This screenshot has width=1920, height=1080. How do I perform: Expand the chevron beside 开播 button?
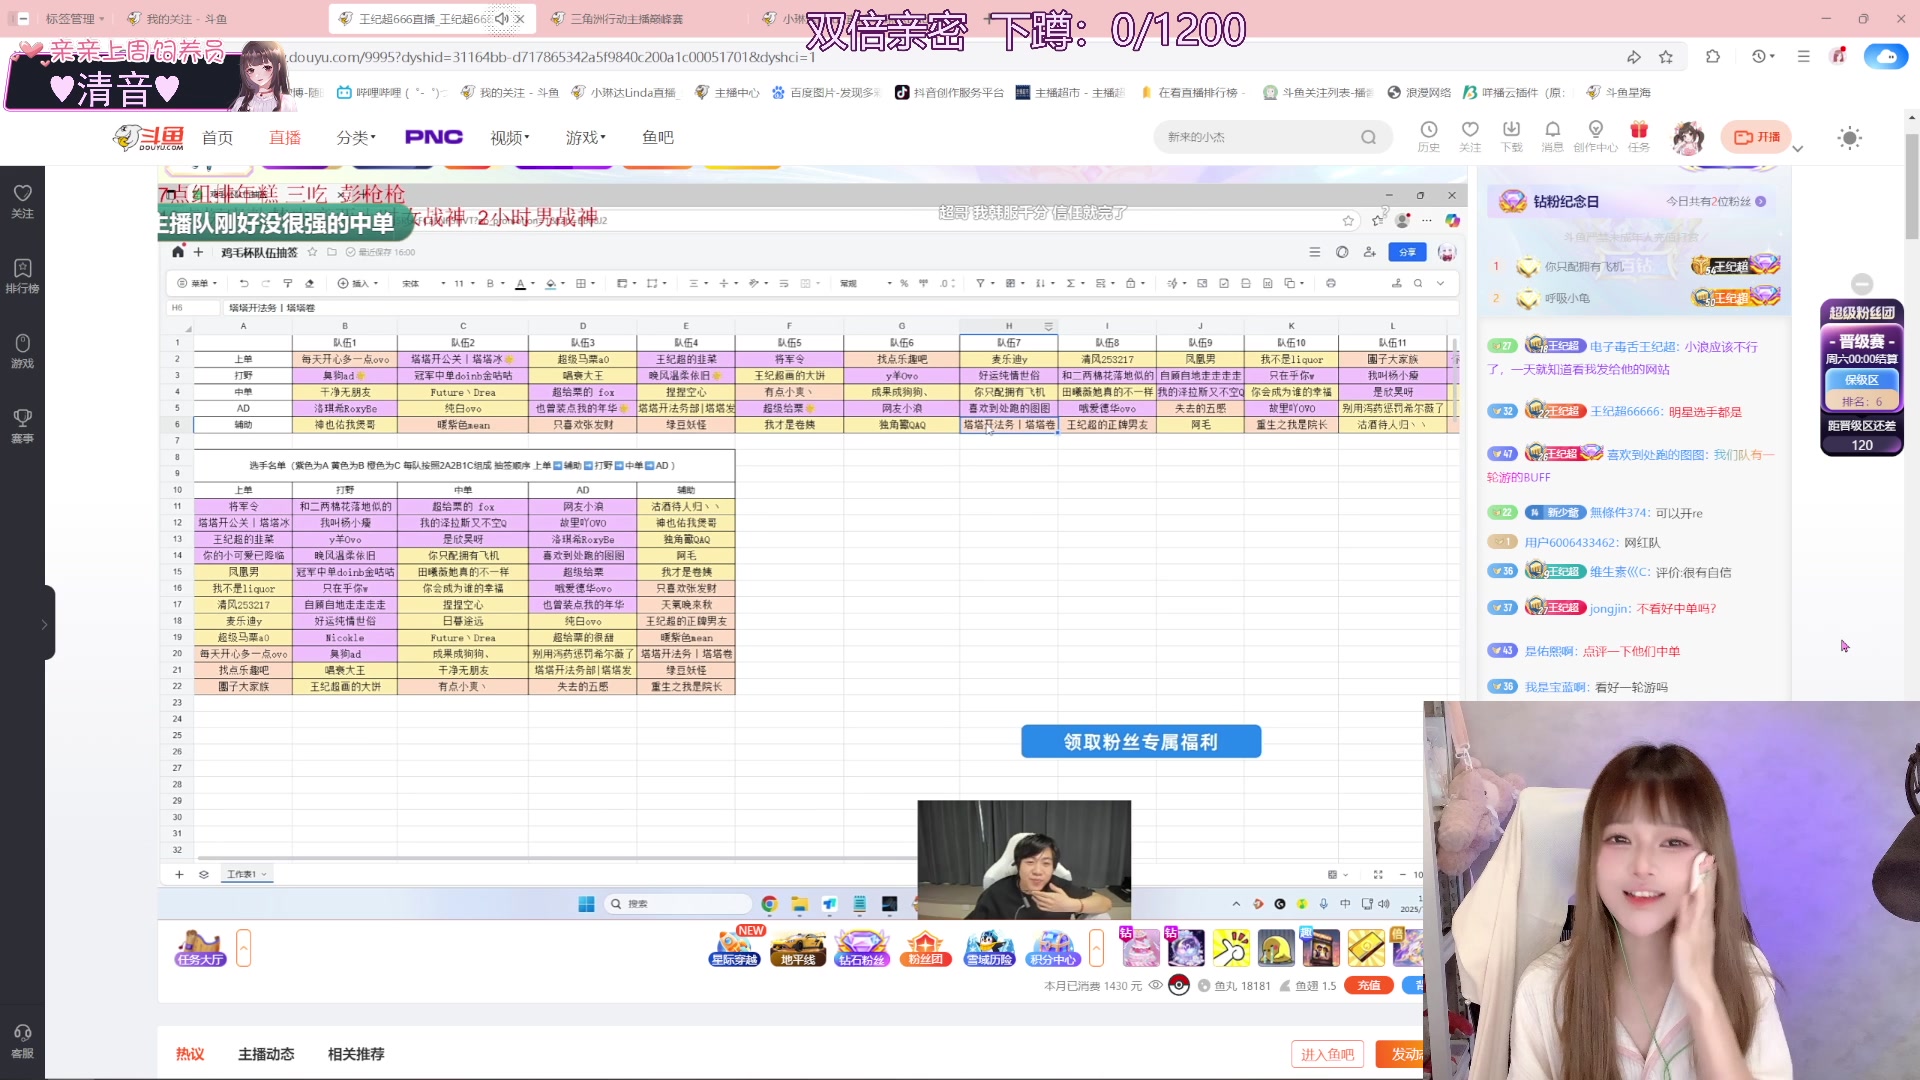coord(1797,149)
